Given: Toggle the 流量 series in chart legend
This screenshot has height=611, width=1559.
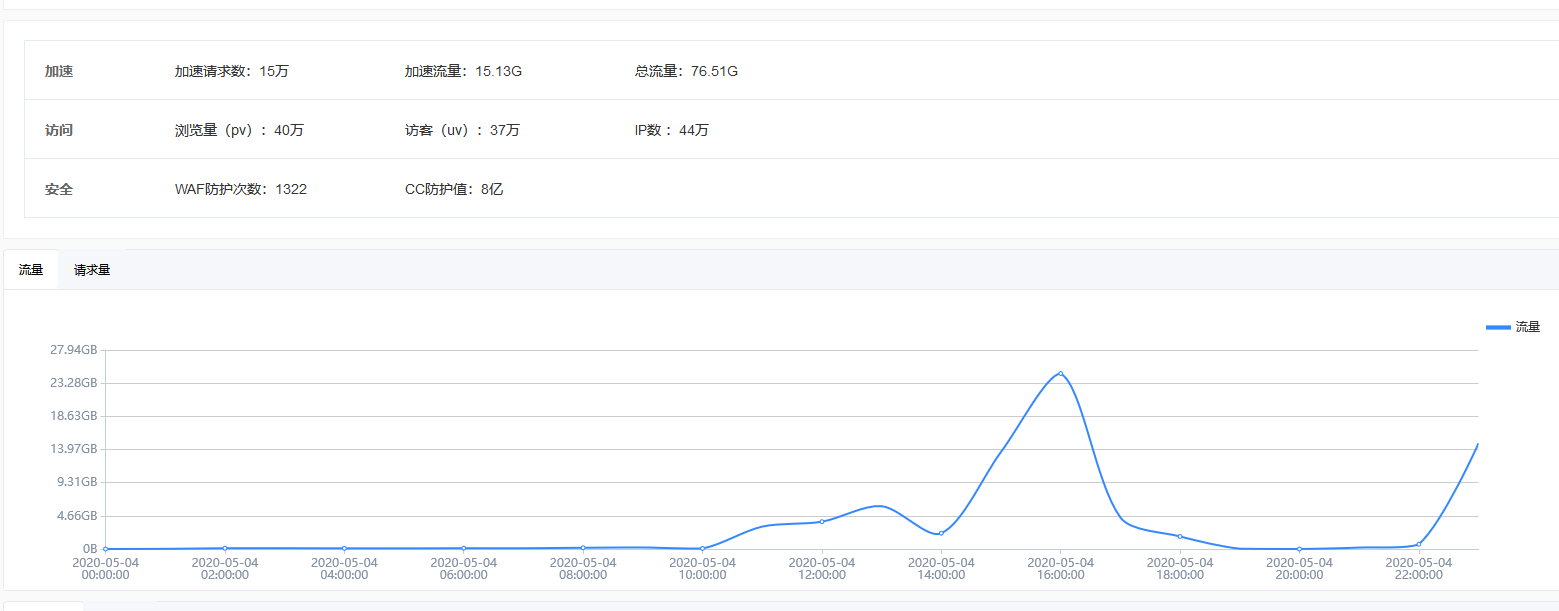Looking at the screenshot, I should pos(1513,327).
